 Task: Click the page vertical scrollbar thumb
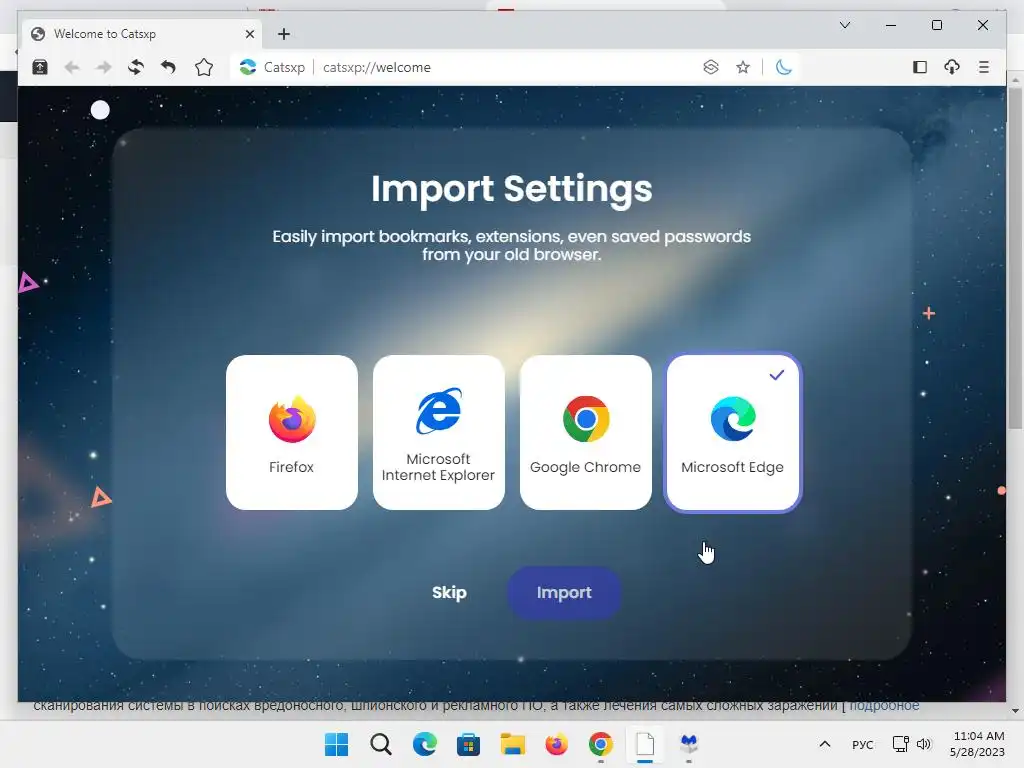[x=1014, y=258]
